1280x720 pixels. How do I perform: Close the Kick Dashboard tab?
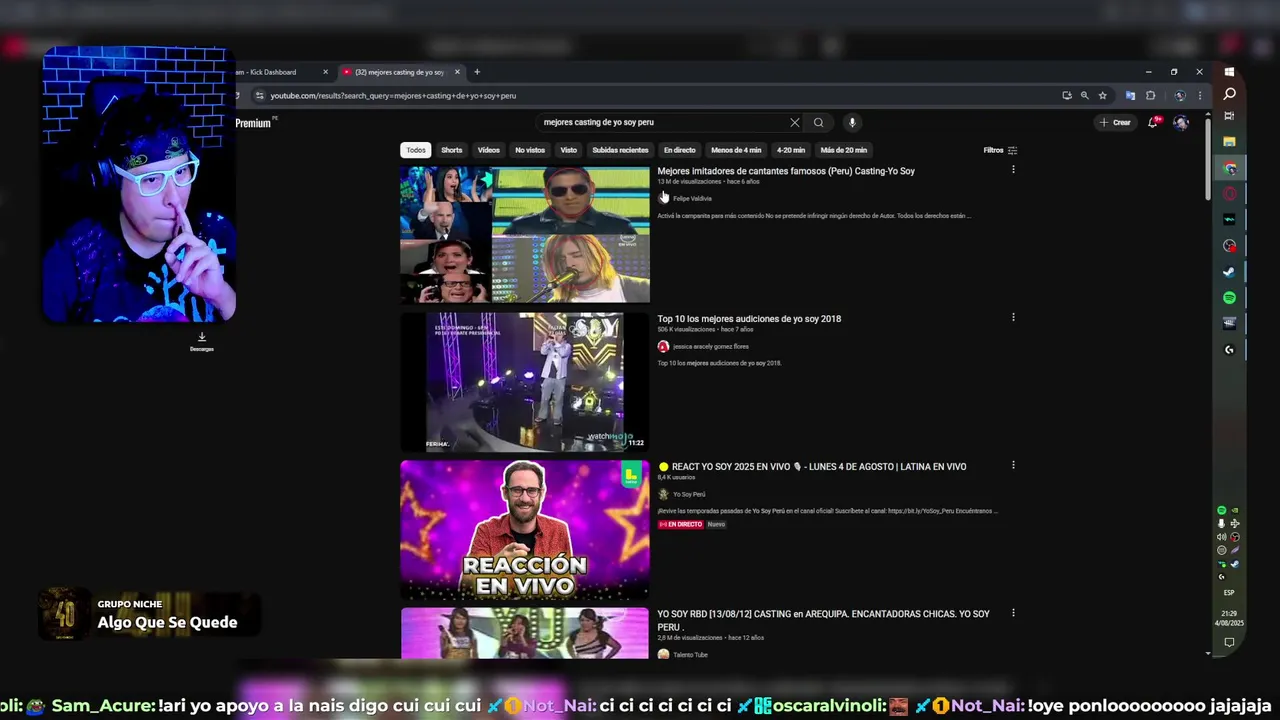click(325, 72)
